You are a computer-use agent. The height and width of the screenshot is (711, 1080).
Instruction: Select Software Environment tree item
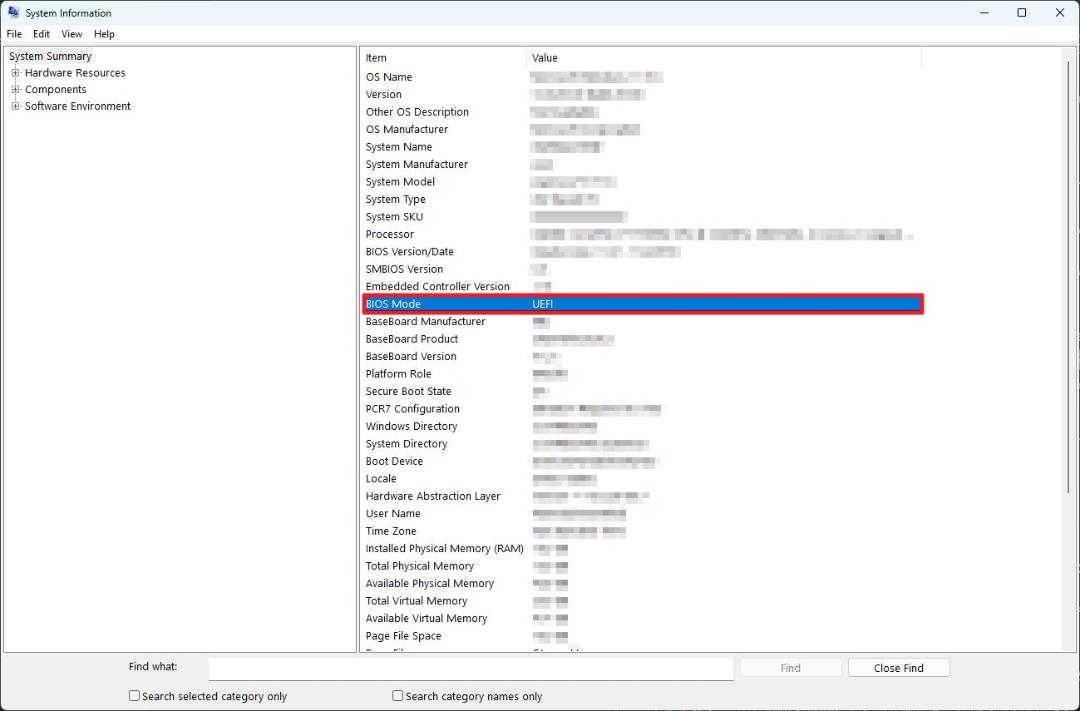[x=78, y=106]
